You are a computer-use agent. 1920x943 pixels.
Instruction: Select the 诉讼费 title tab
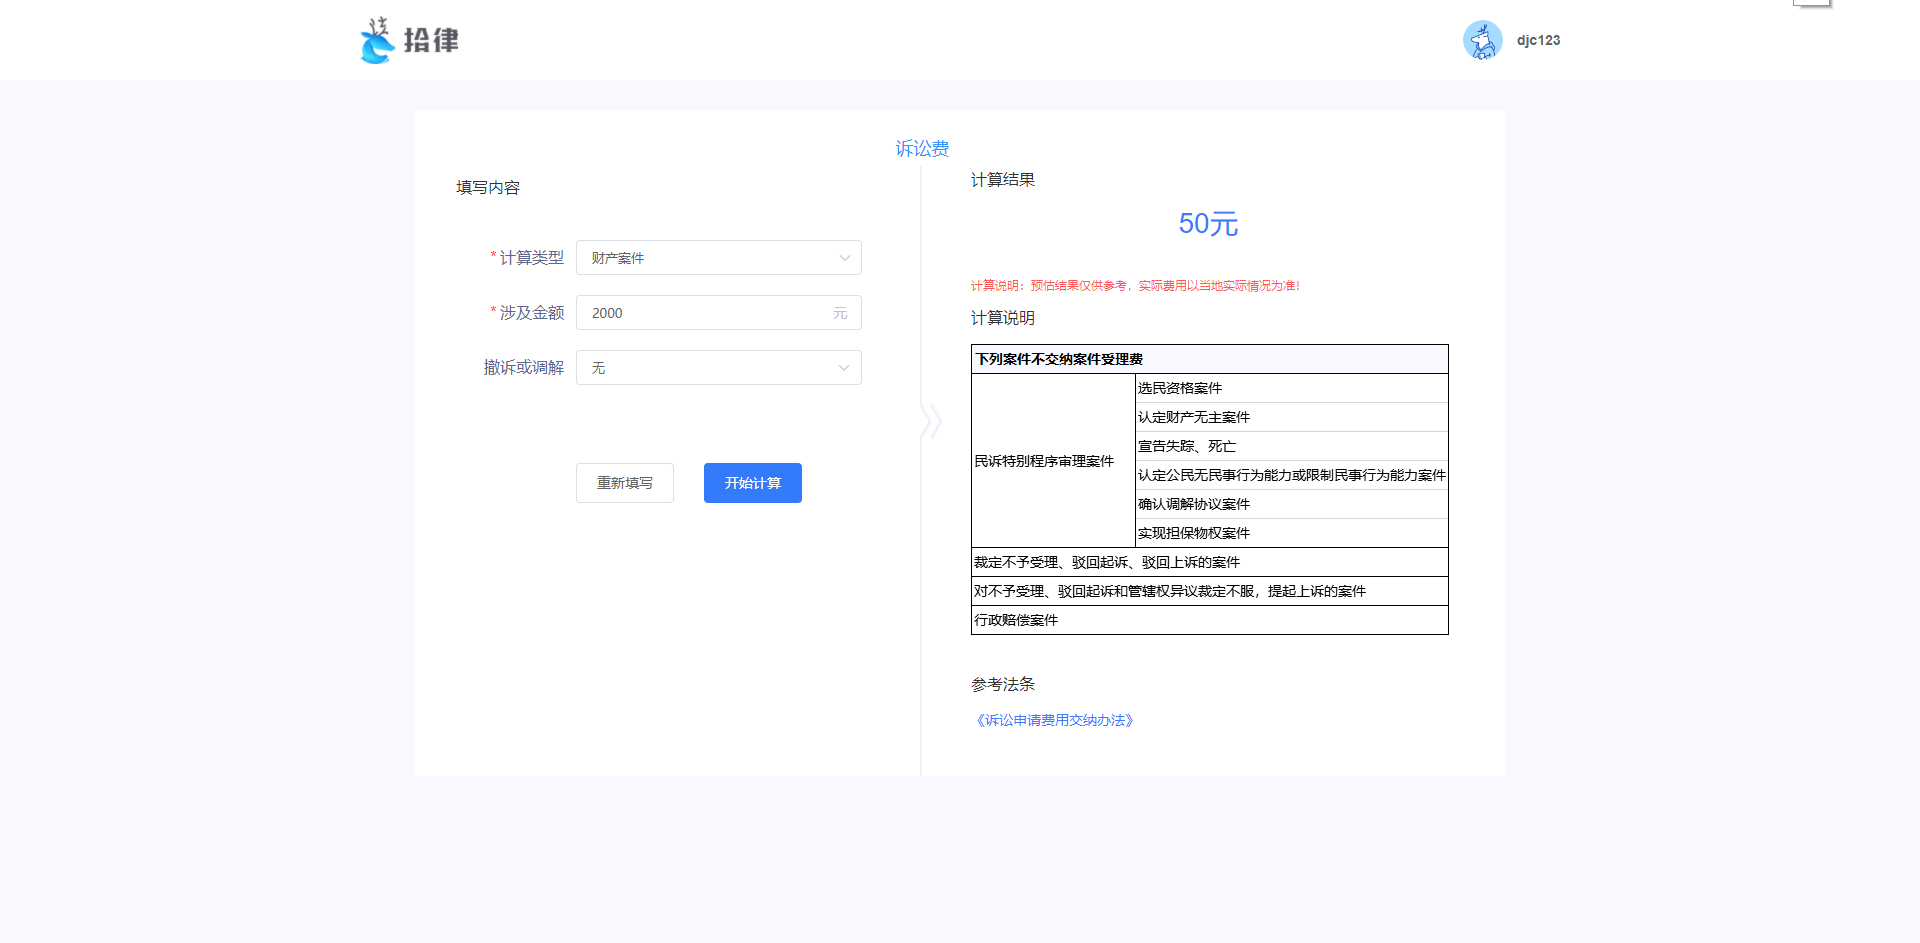click(x=921, y=149)
